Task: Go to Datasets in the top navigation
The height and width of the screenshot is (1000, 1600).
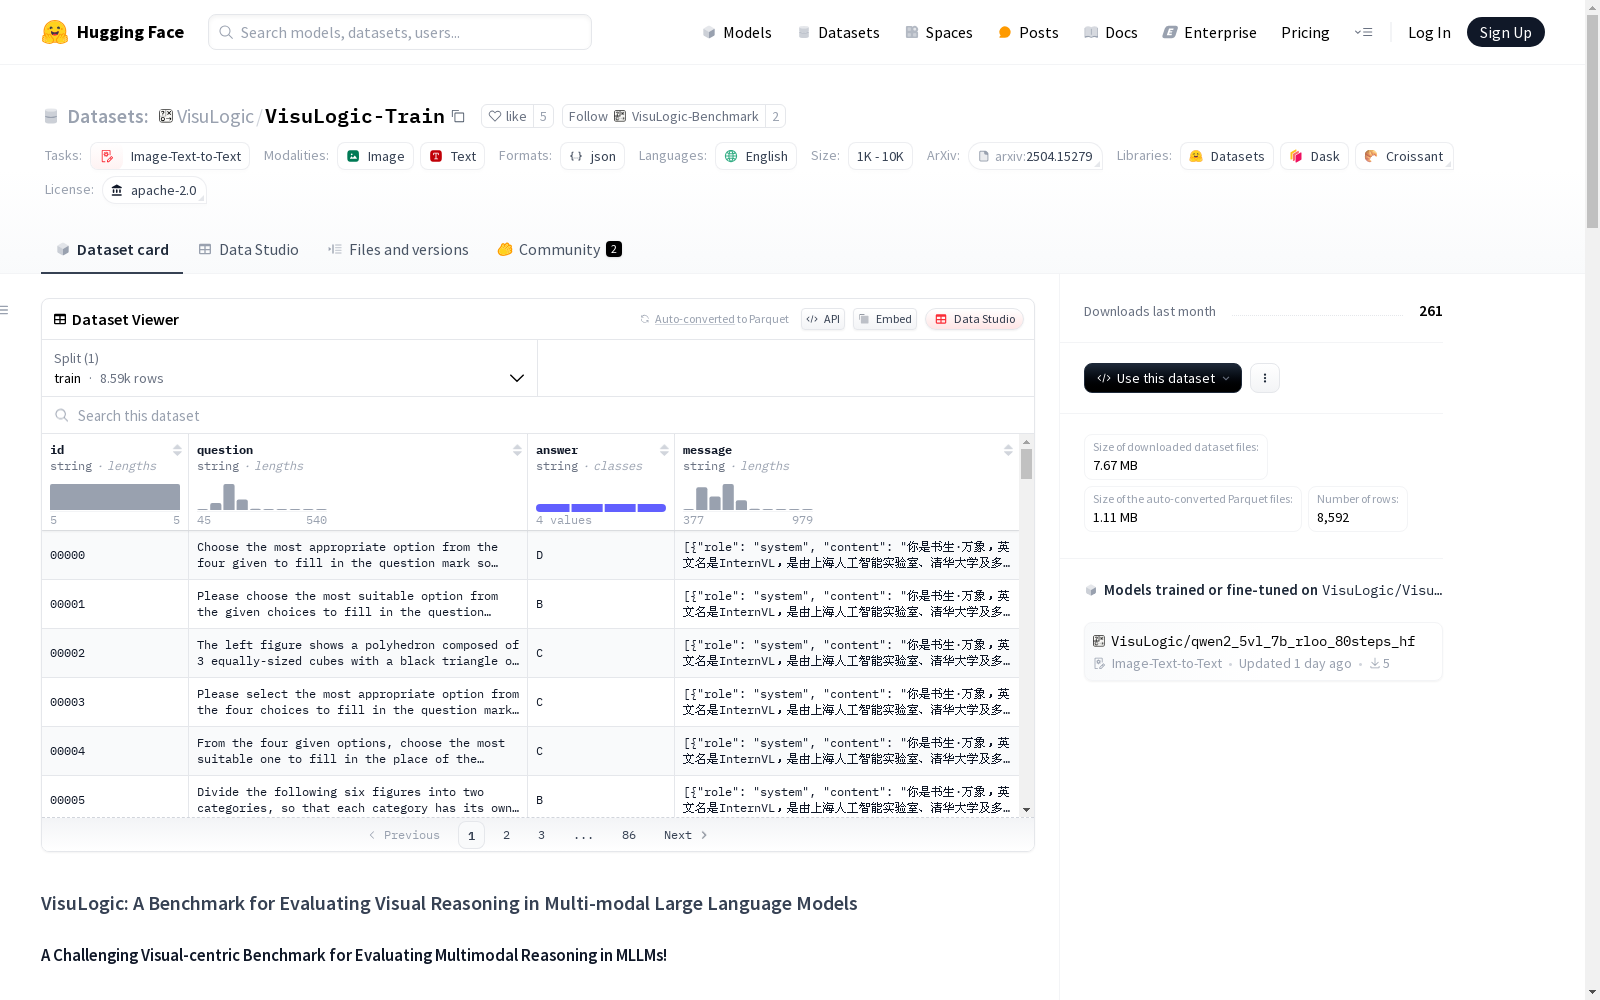Action: click(x=838, y=32)
